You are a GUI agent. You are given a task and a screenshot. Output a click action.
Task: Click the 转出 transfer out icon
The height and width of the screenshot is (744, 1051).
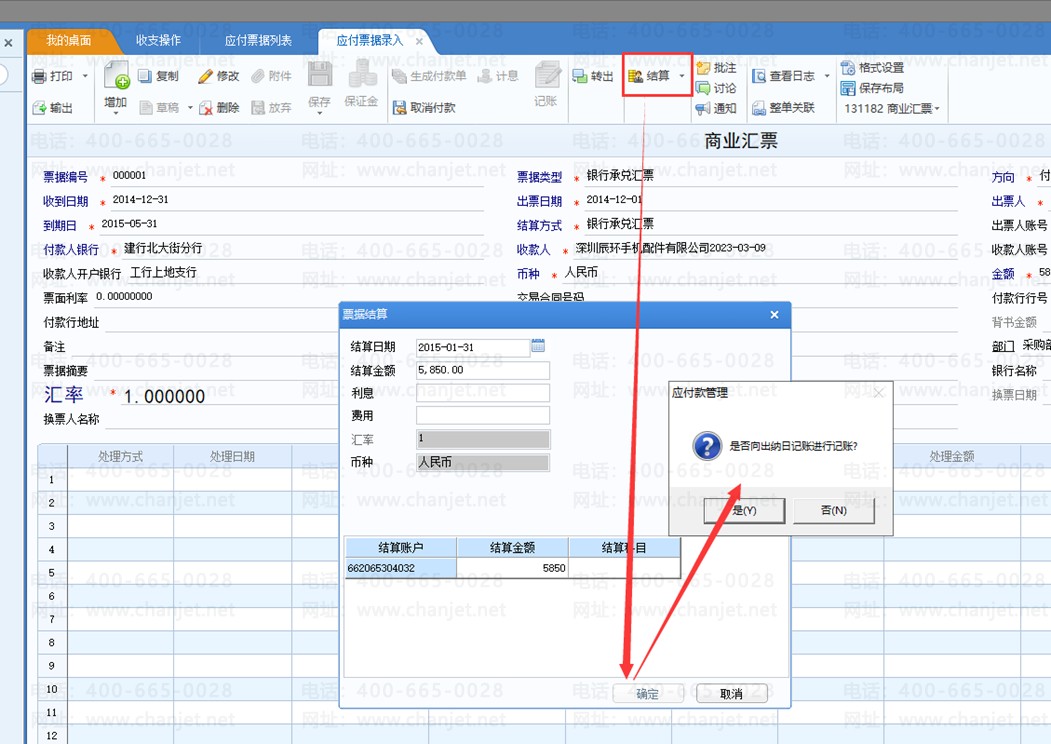[x=580, y=76]
